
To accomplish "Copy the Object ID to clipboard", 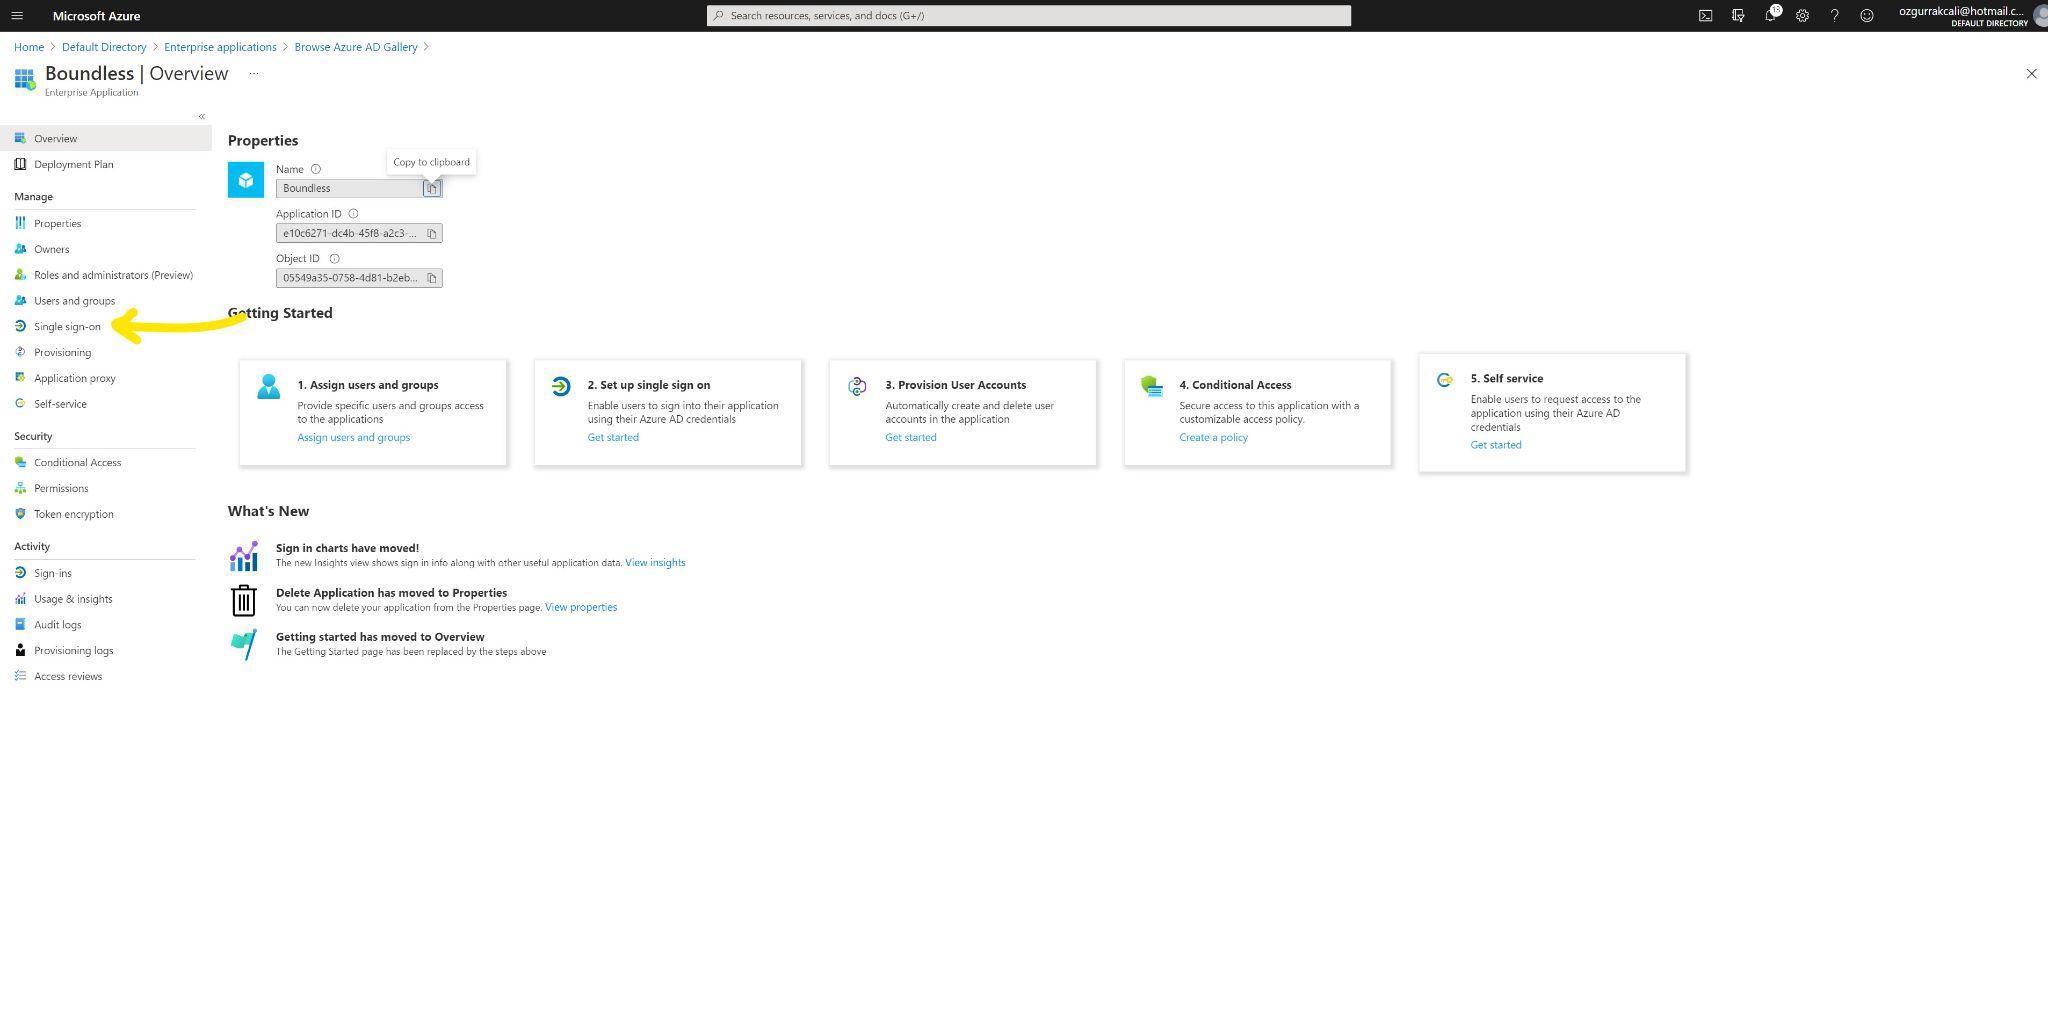I will tap(432, 278).
